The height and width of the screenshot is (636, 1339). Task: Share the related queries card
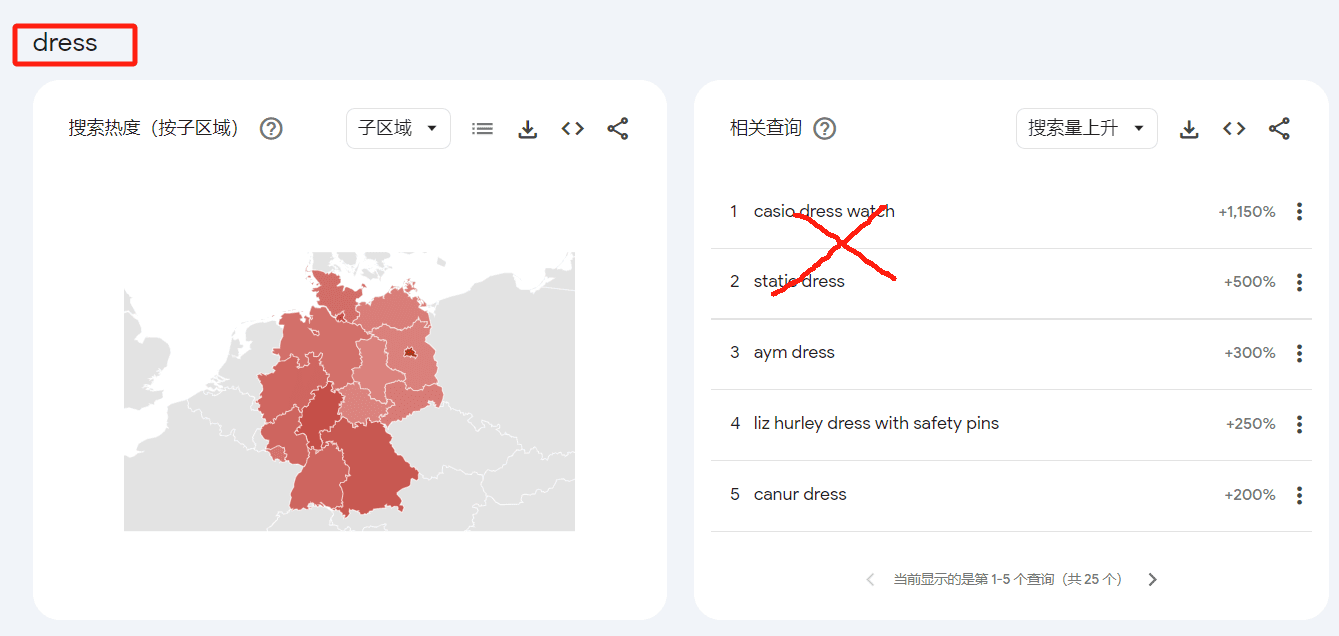click(x=1279, y=129)
